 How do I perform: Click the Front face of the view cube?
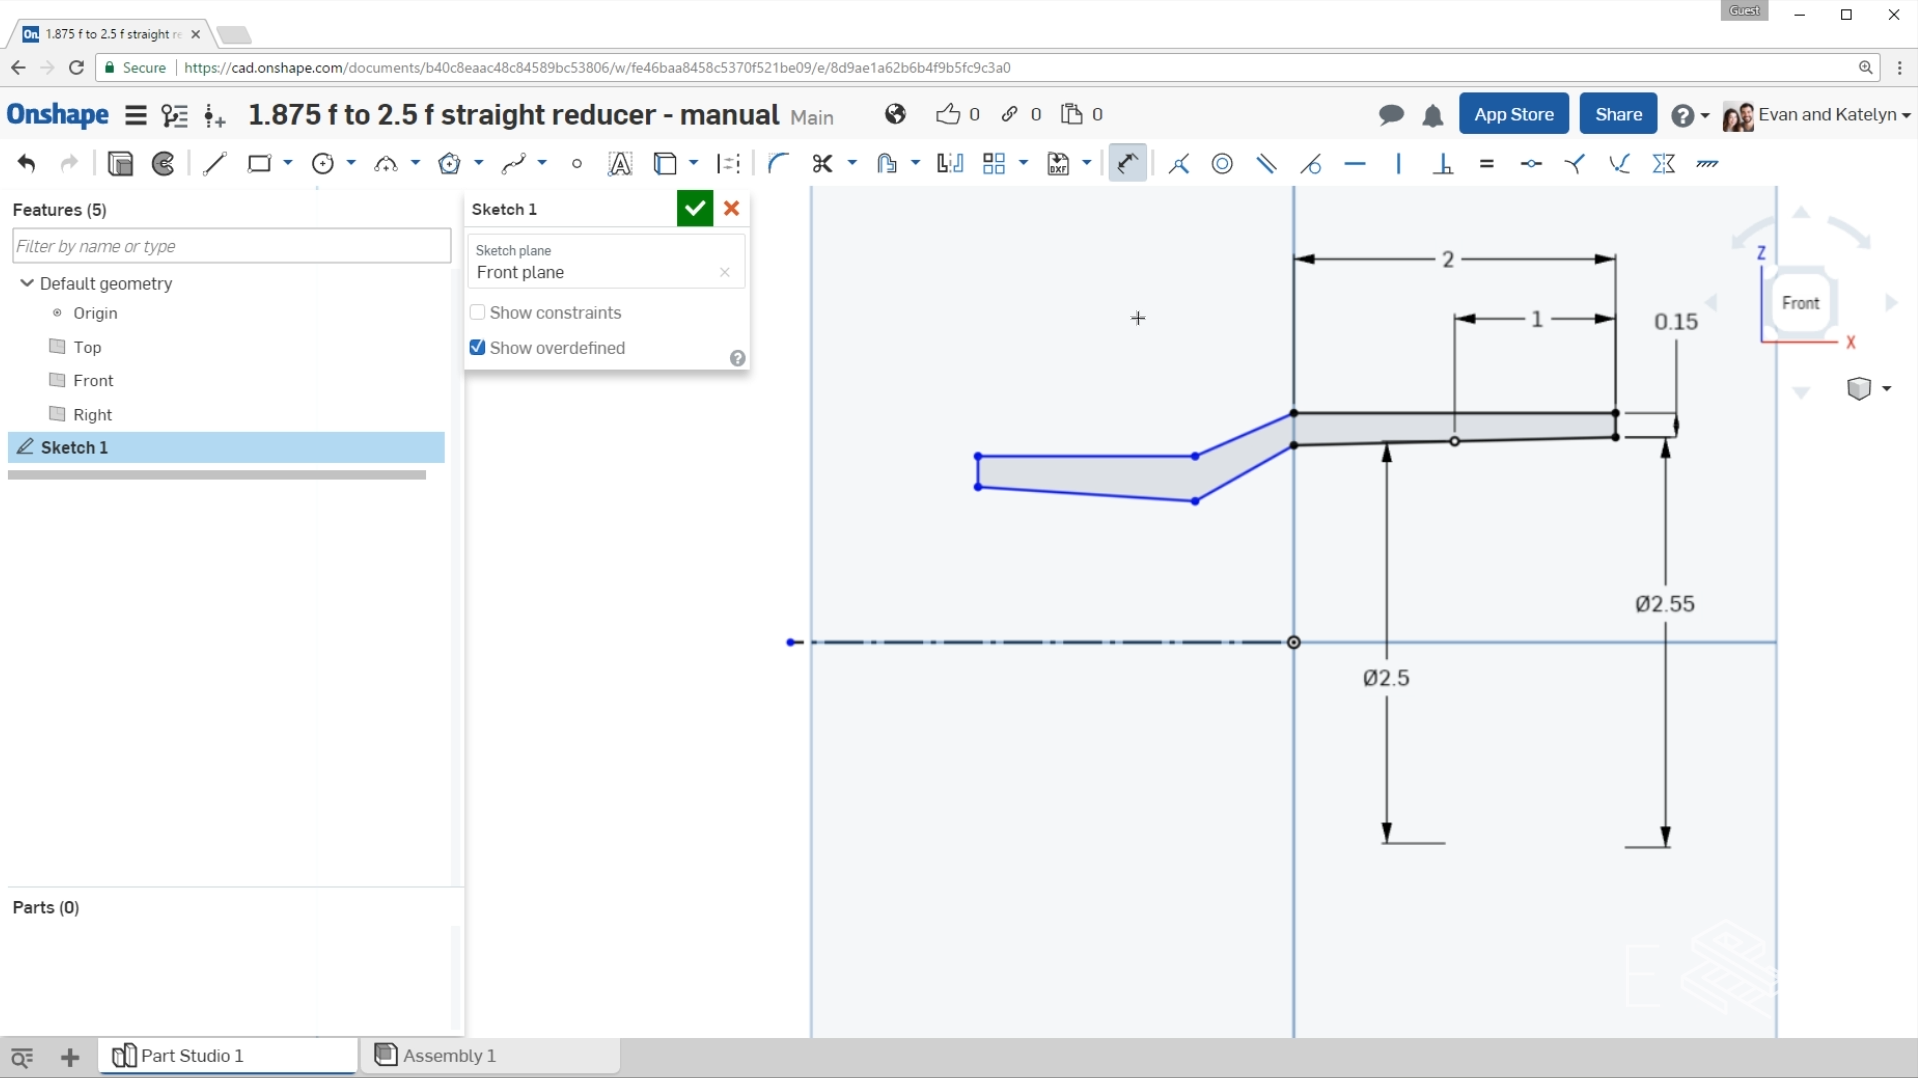[1801, 303]
